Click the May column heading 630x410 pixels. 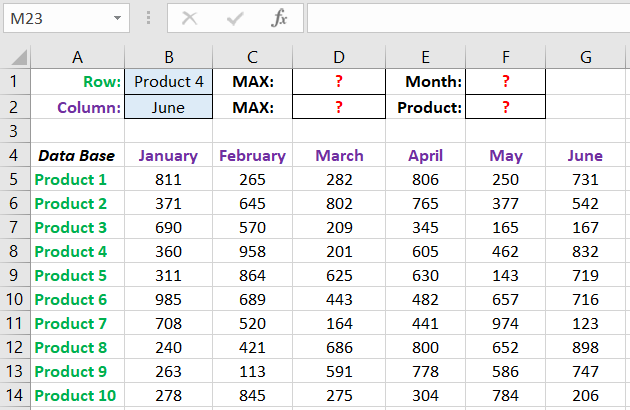(x=505, y=155)
